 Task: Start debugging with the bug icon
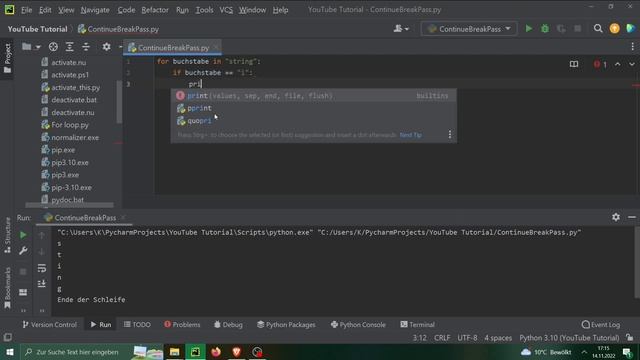(545, 29)
